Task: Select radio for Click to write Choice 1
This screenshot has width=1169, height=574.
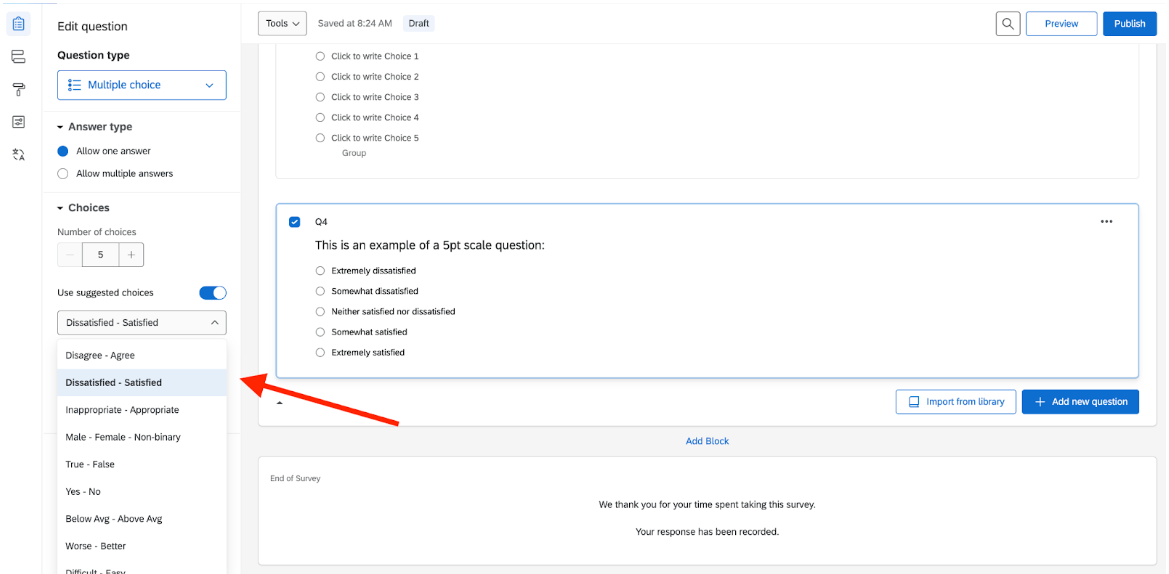Action: point(321,56)
